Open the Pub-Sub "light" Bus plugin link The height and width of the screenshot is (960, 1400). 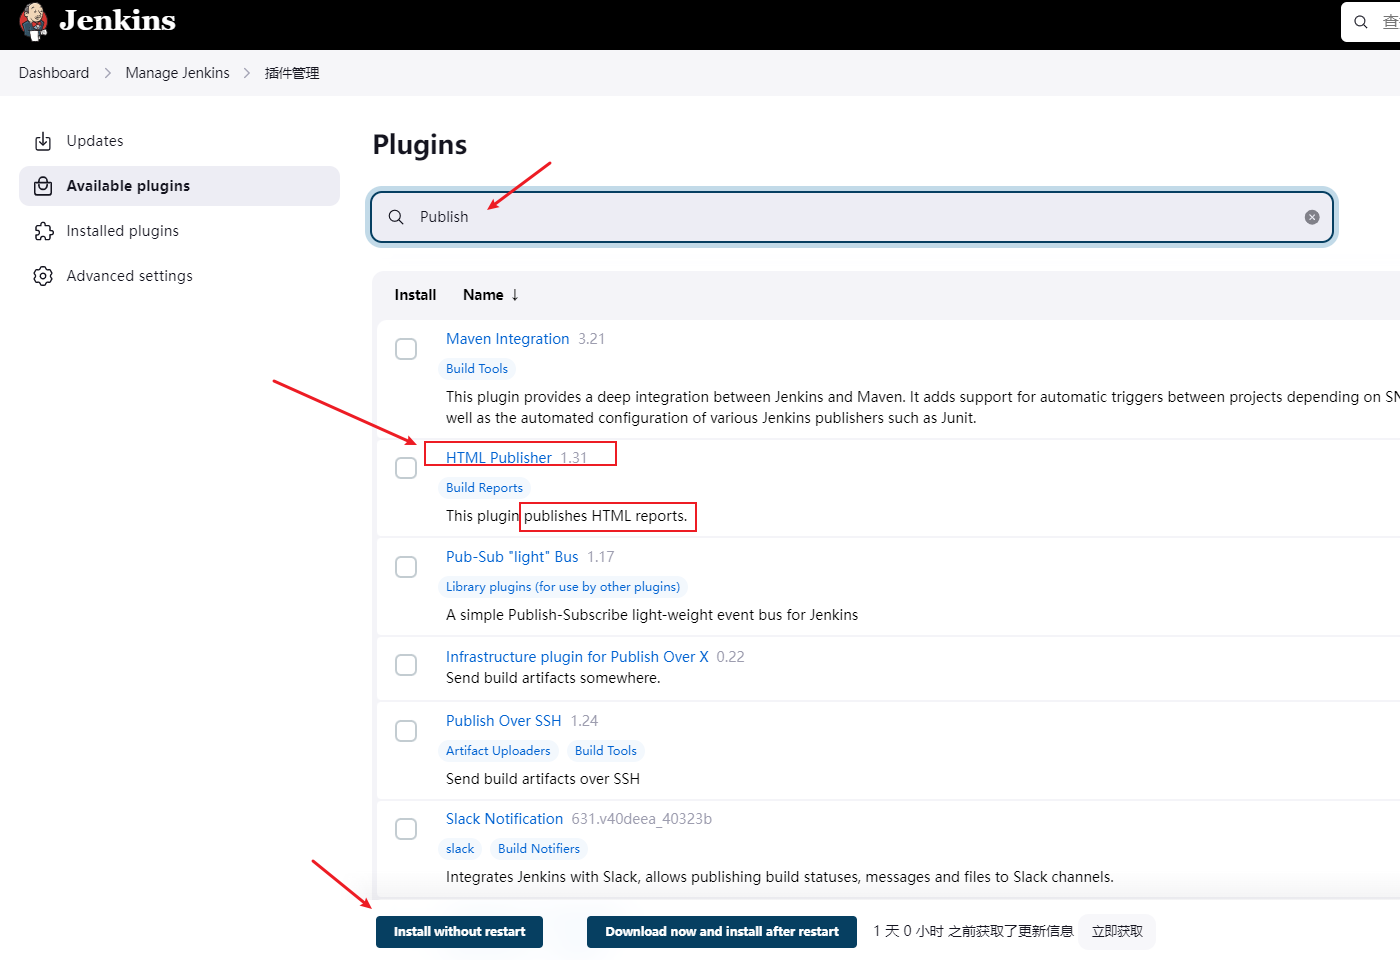pyautogui.click(x=512, y=557)
